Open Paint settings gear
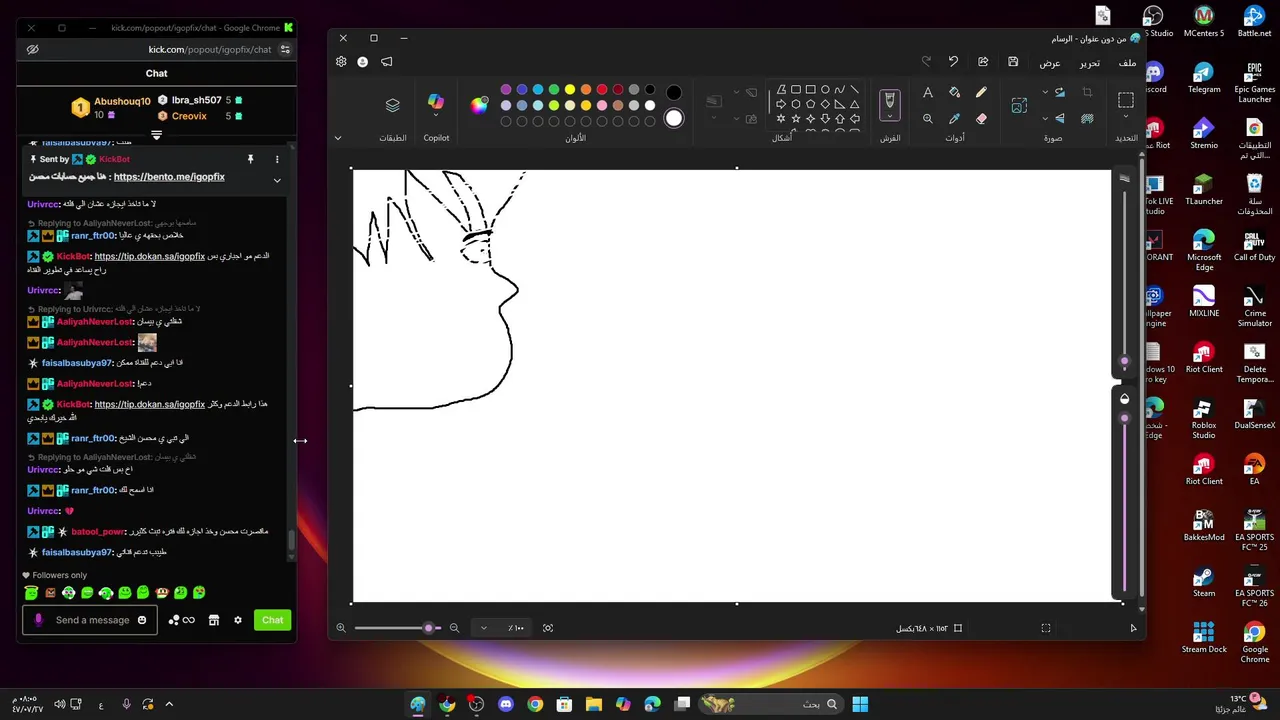 pyautogui.click(x=341, y=62)
